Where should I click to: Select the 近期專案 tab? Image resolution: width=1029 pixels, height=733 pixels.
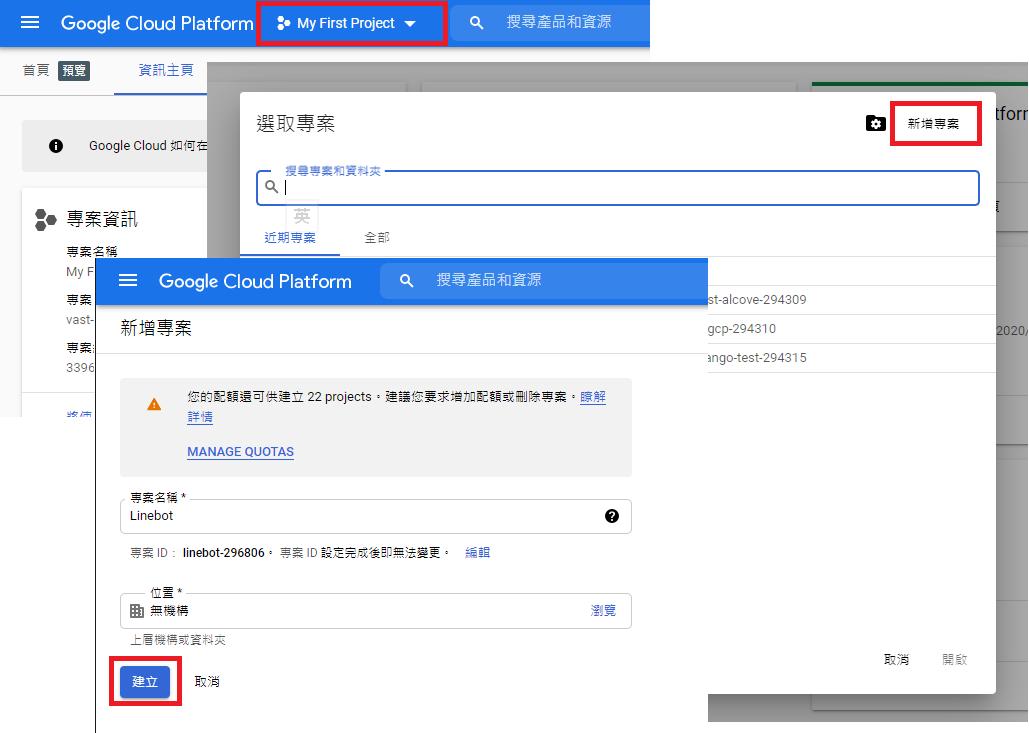click(290, 238)
